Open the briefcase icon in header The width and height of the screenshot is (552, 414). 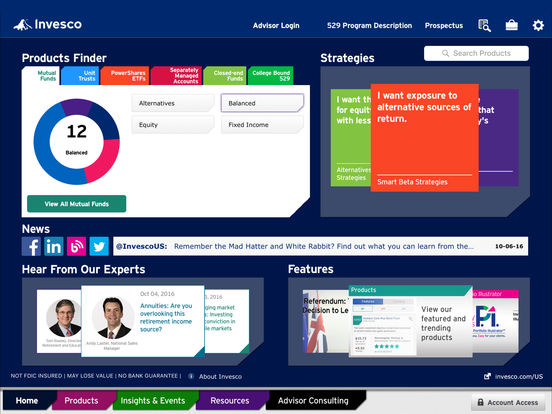coord(512,25)
